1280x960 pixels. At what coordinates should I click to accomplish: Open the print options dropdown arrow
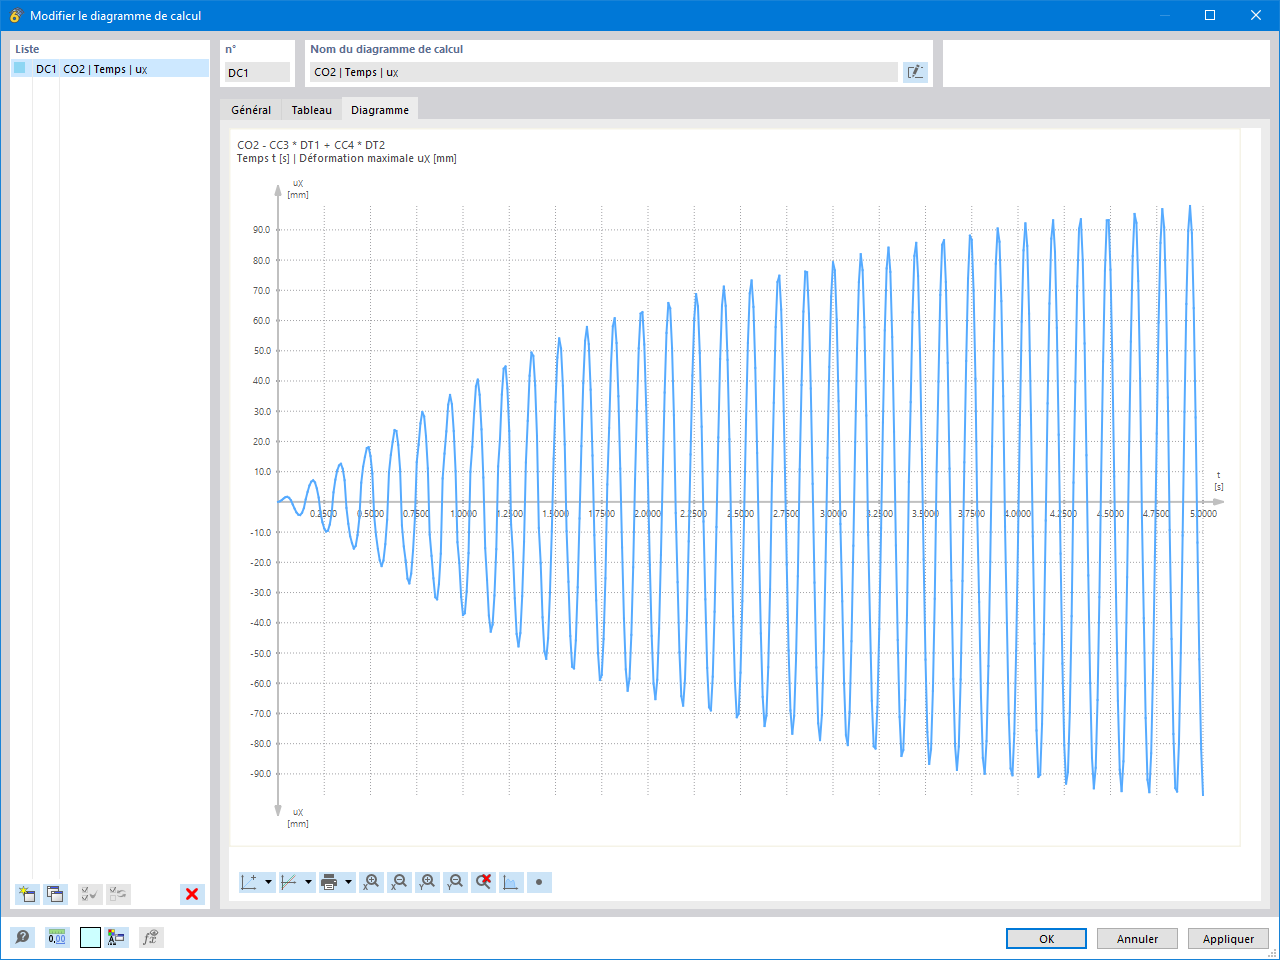(x=348, y=882)
